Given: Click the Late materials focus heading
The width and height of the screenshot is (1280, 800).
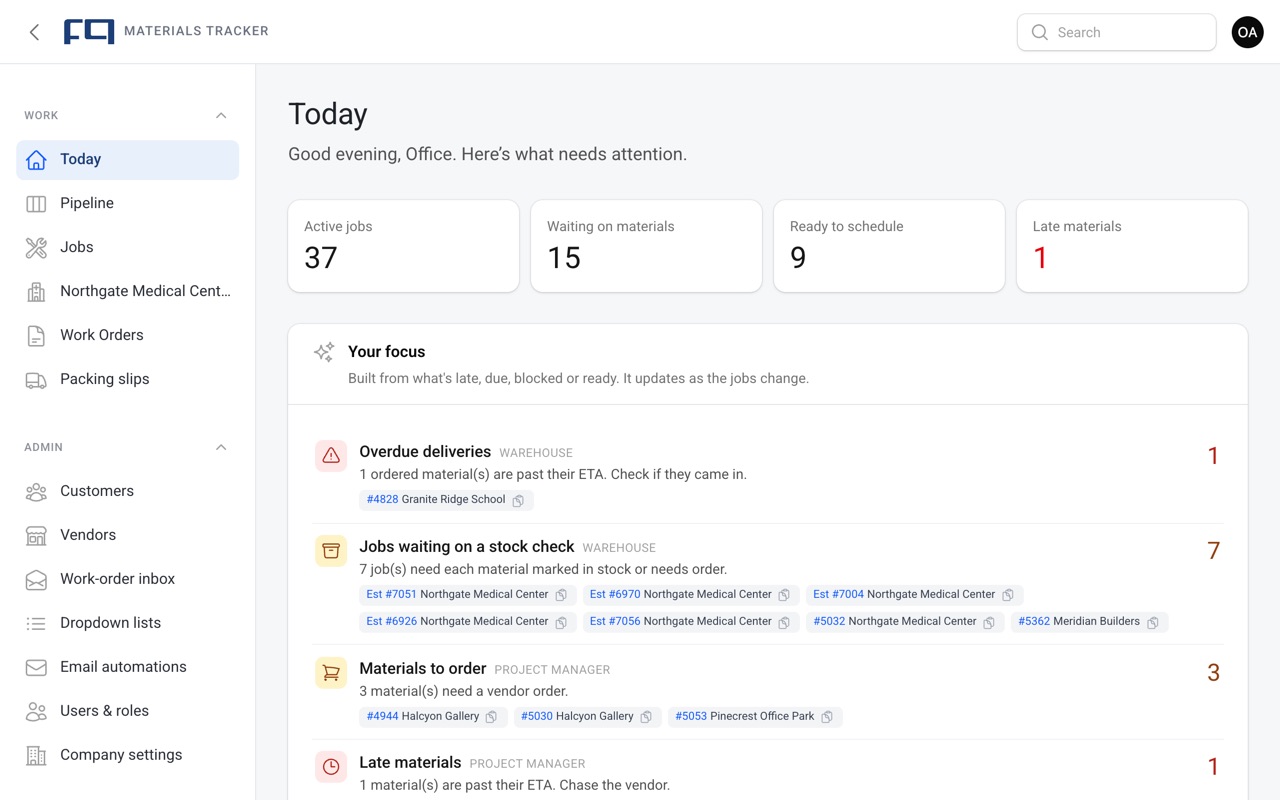Looking at the screenshot, I should coord(410,763).
